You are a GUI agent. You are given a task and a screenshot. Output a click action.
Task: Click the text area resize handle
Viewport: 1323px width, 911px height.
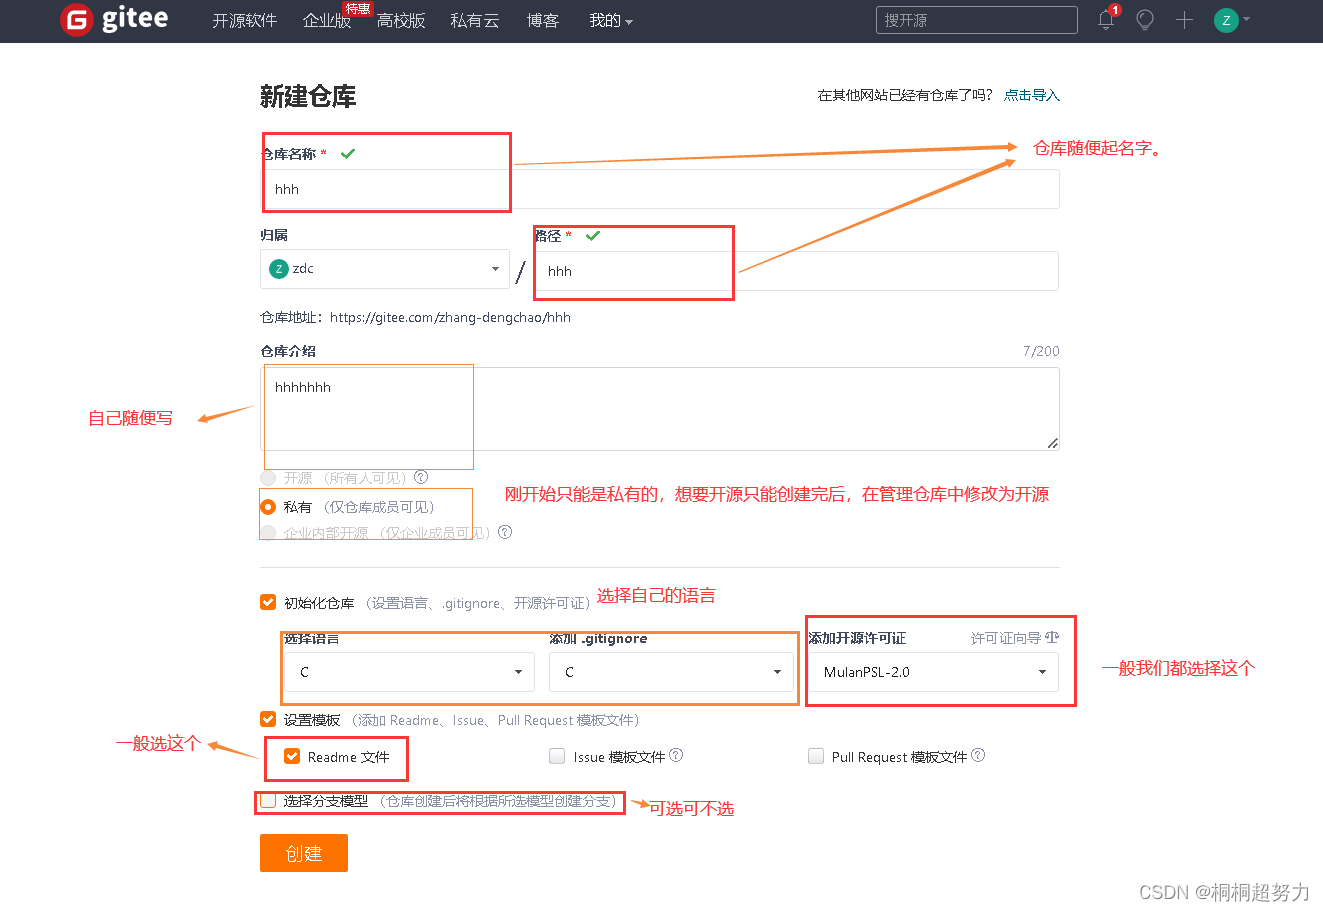(x=1053, y=443)
